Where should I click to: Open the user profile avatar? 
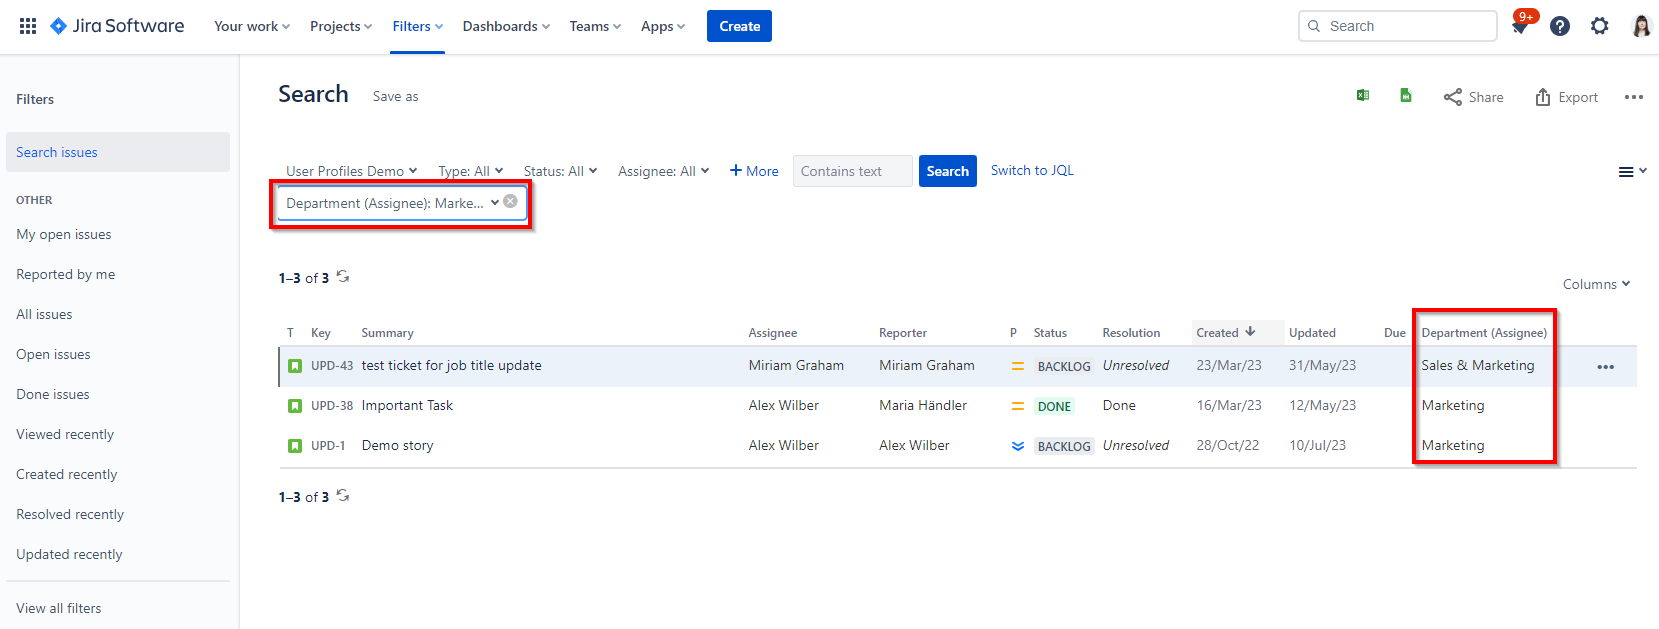[x=1641, y=26]
